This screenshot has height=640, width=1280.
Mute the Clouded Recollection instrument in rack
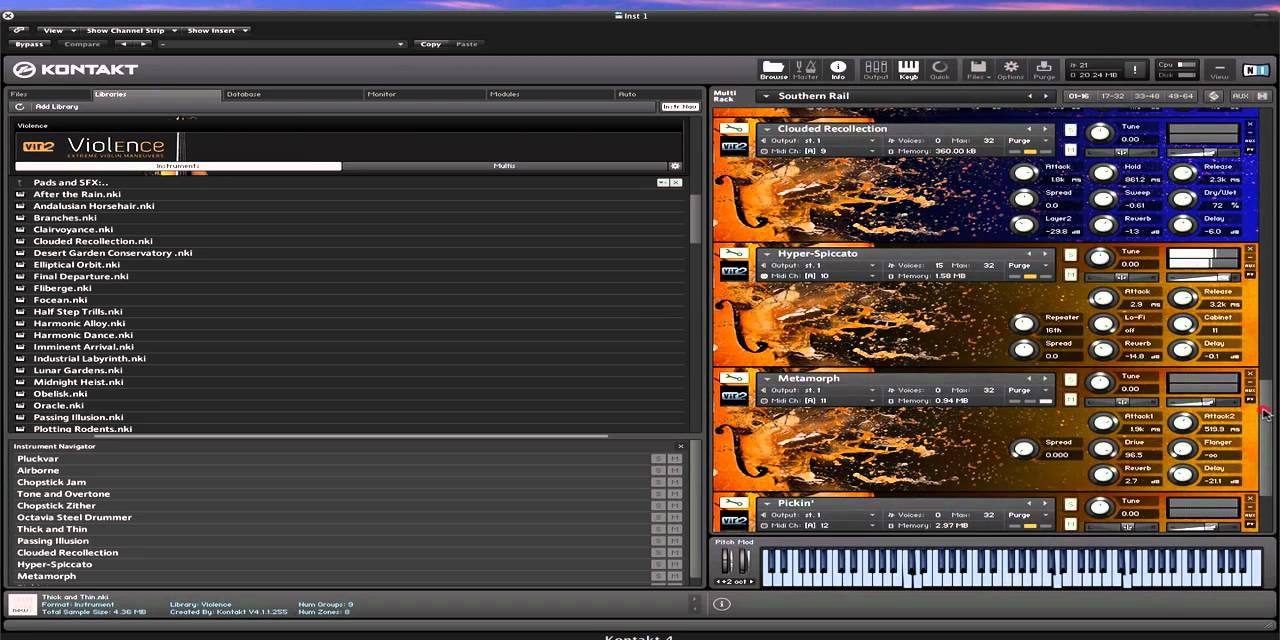click(x=1070, y=150)
